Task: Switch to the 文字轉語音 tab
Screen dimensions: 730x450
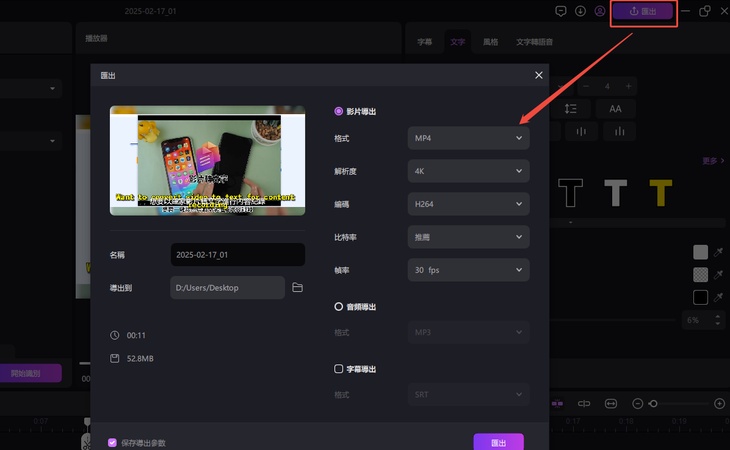Action: click(534, 42)
